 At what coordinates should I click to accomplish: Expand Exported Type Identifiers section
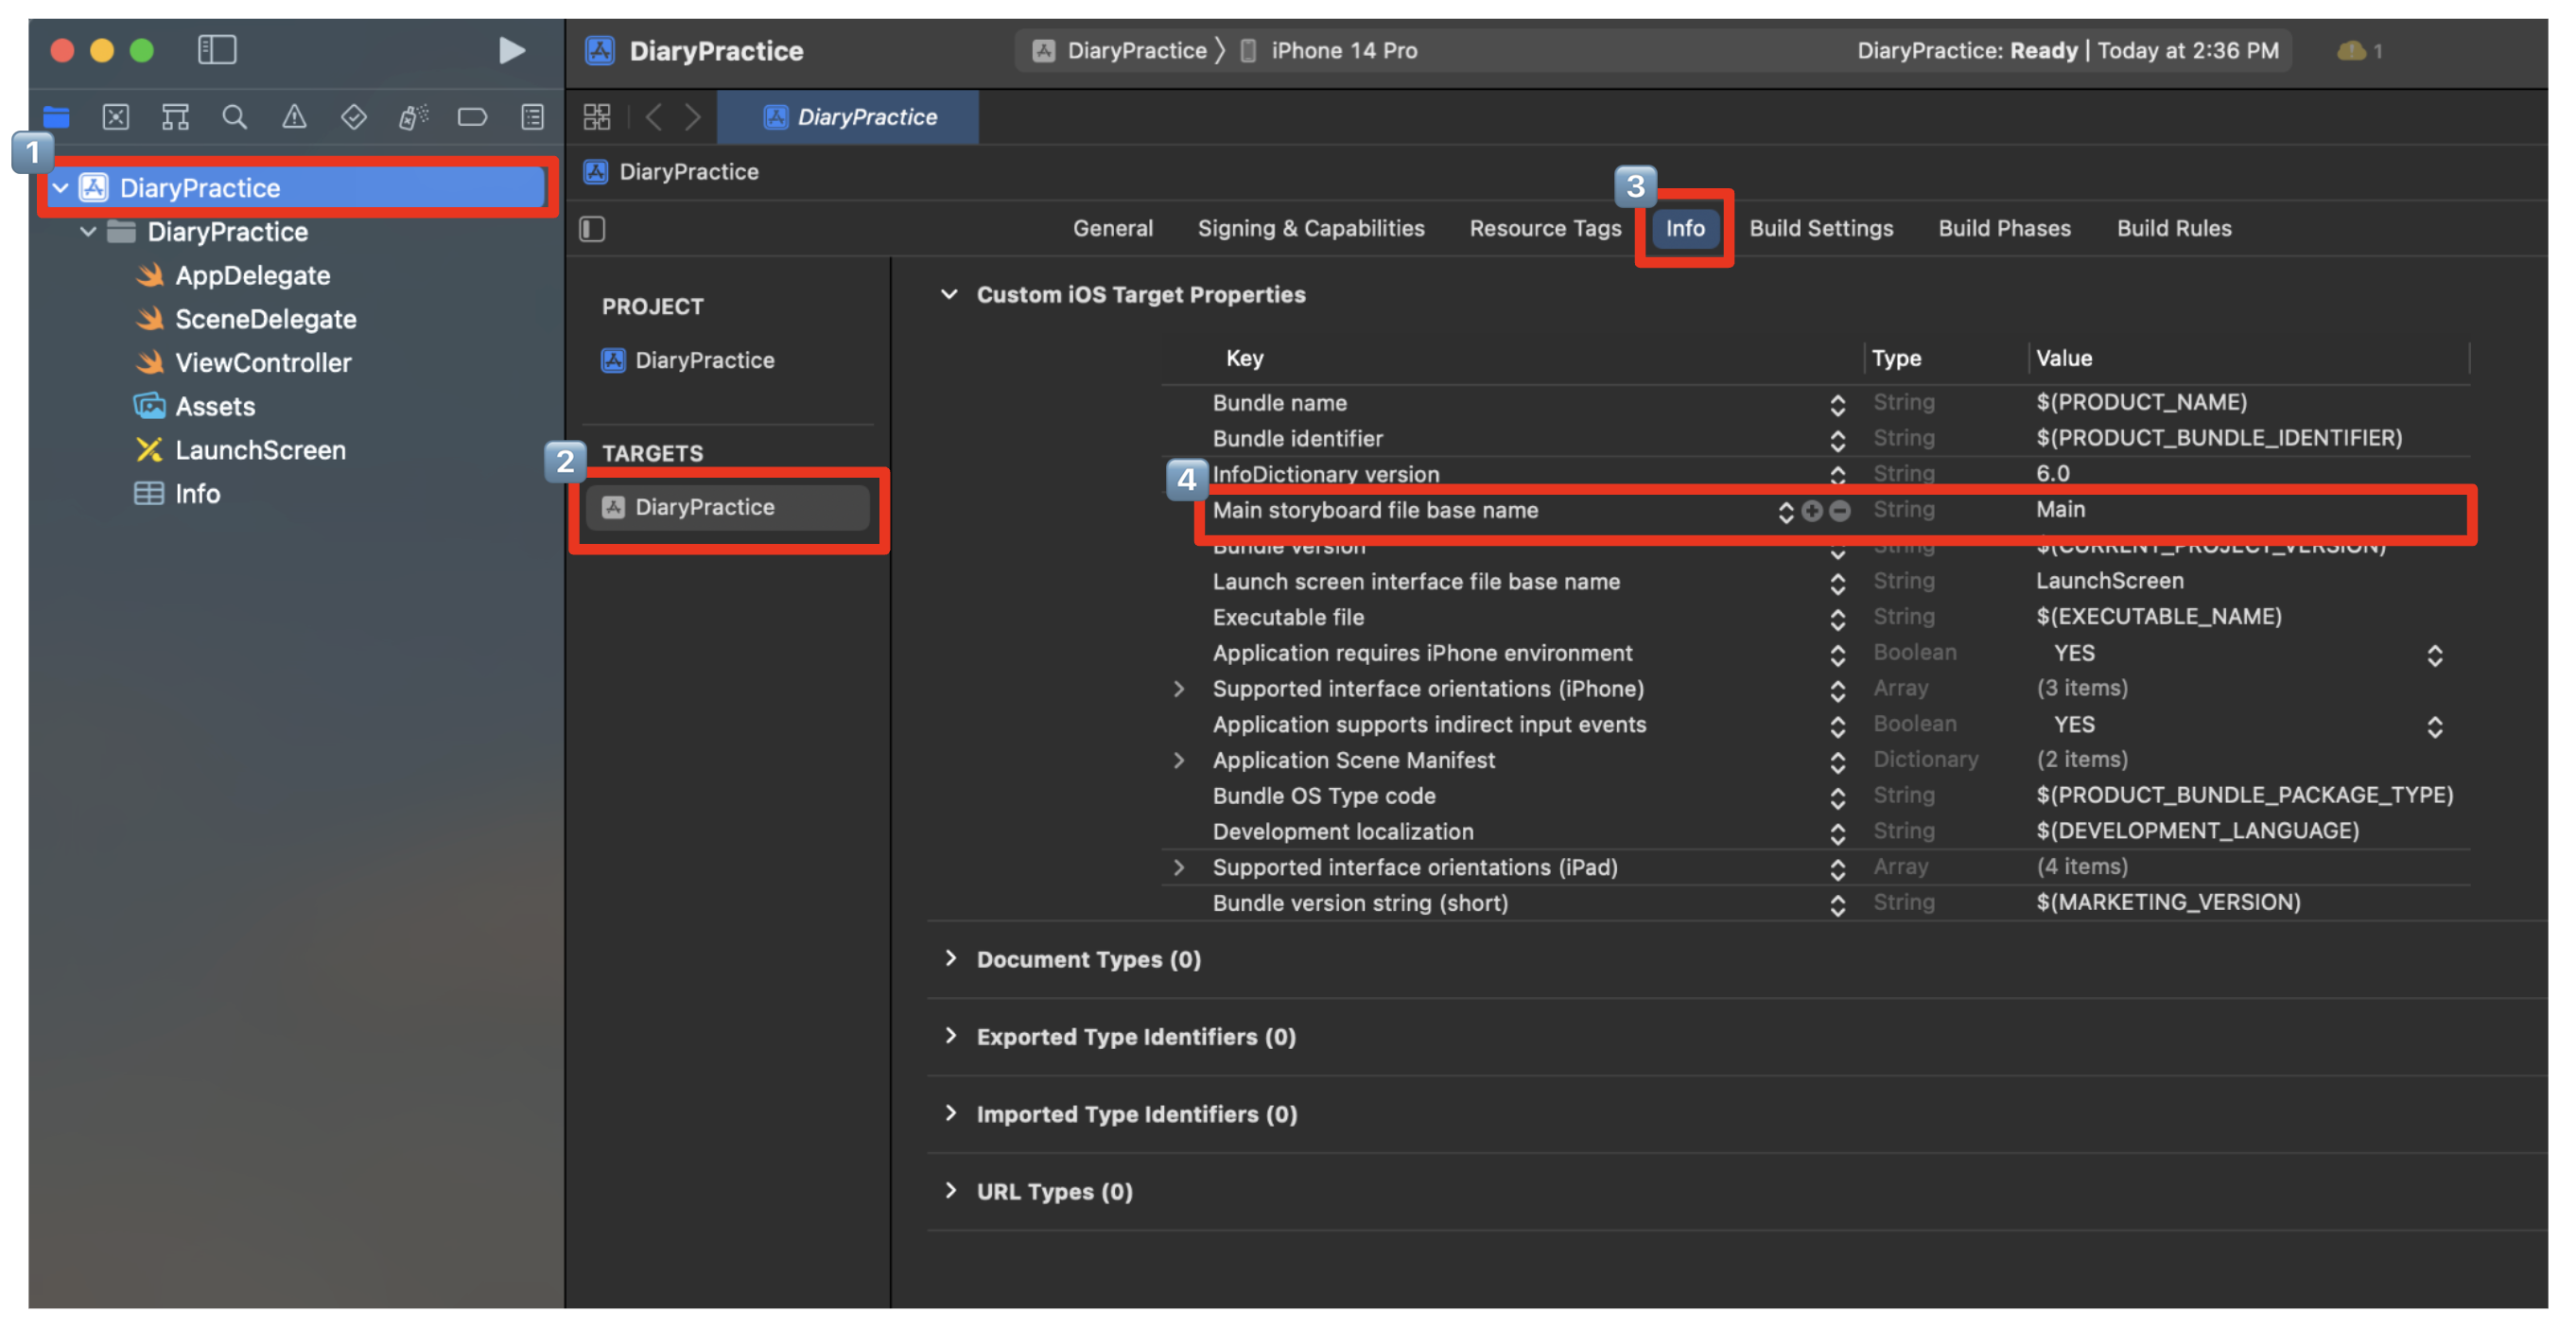[950, 1036]
